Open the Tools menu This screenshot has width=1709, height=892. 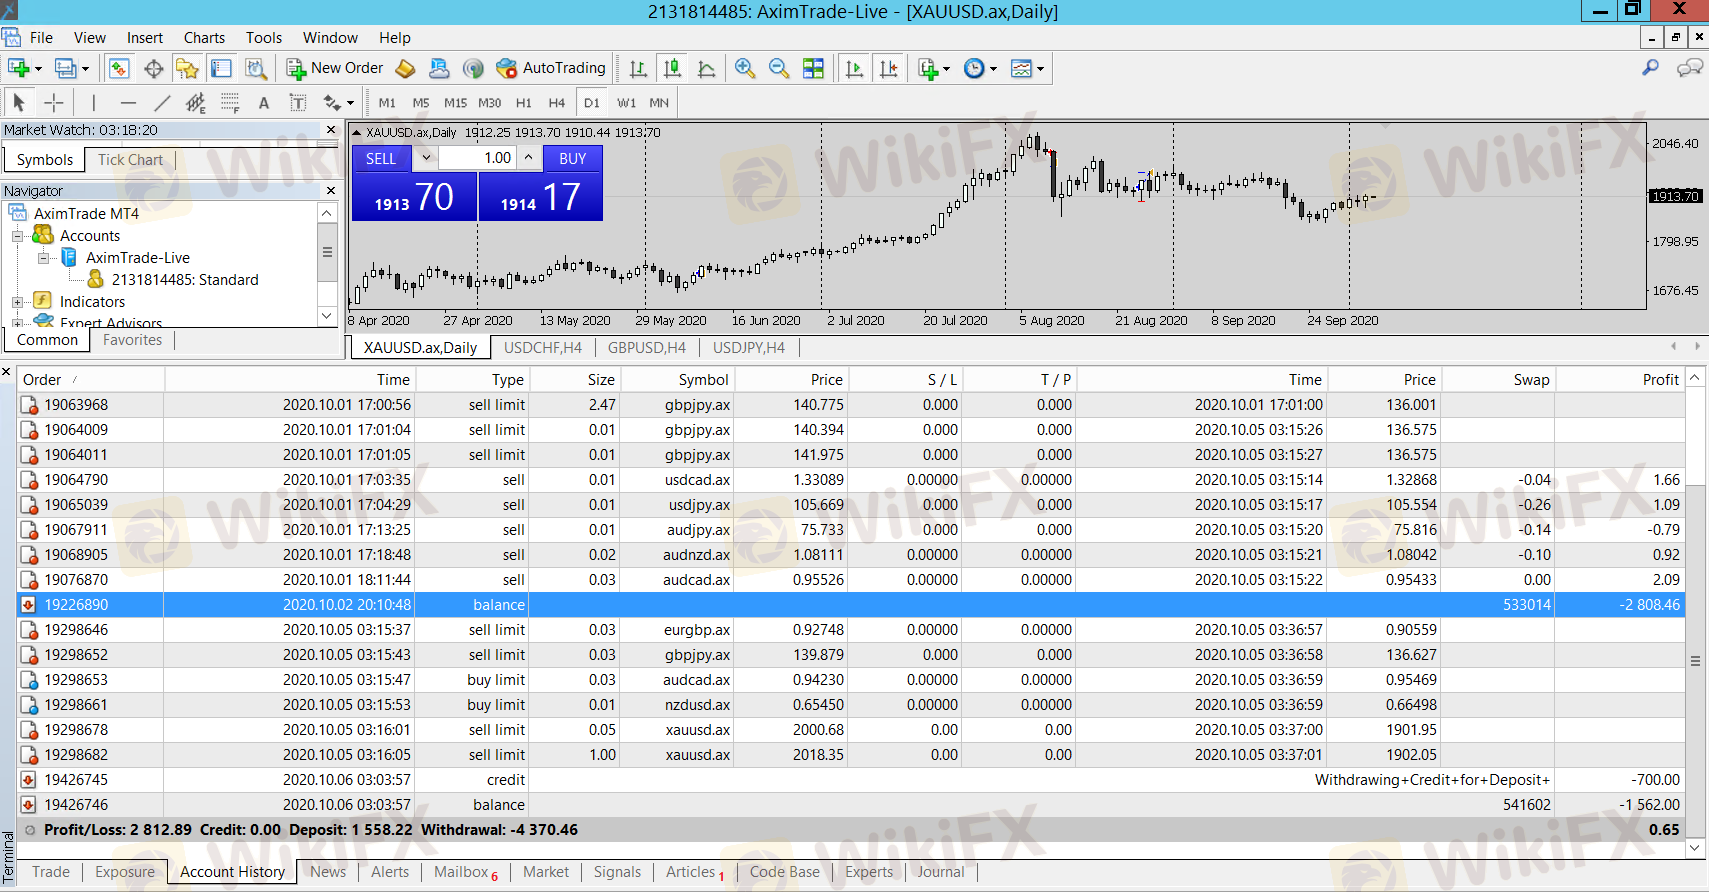(264, 38)
